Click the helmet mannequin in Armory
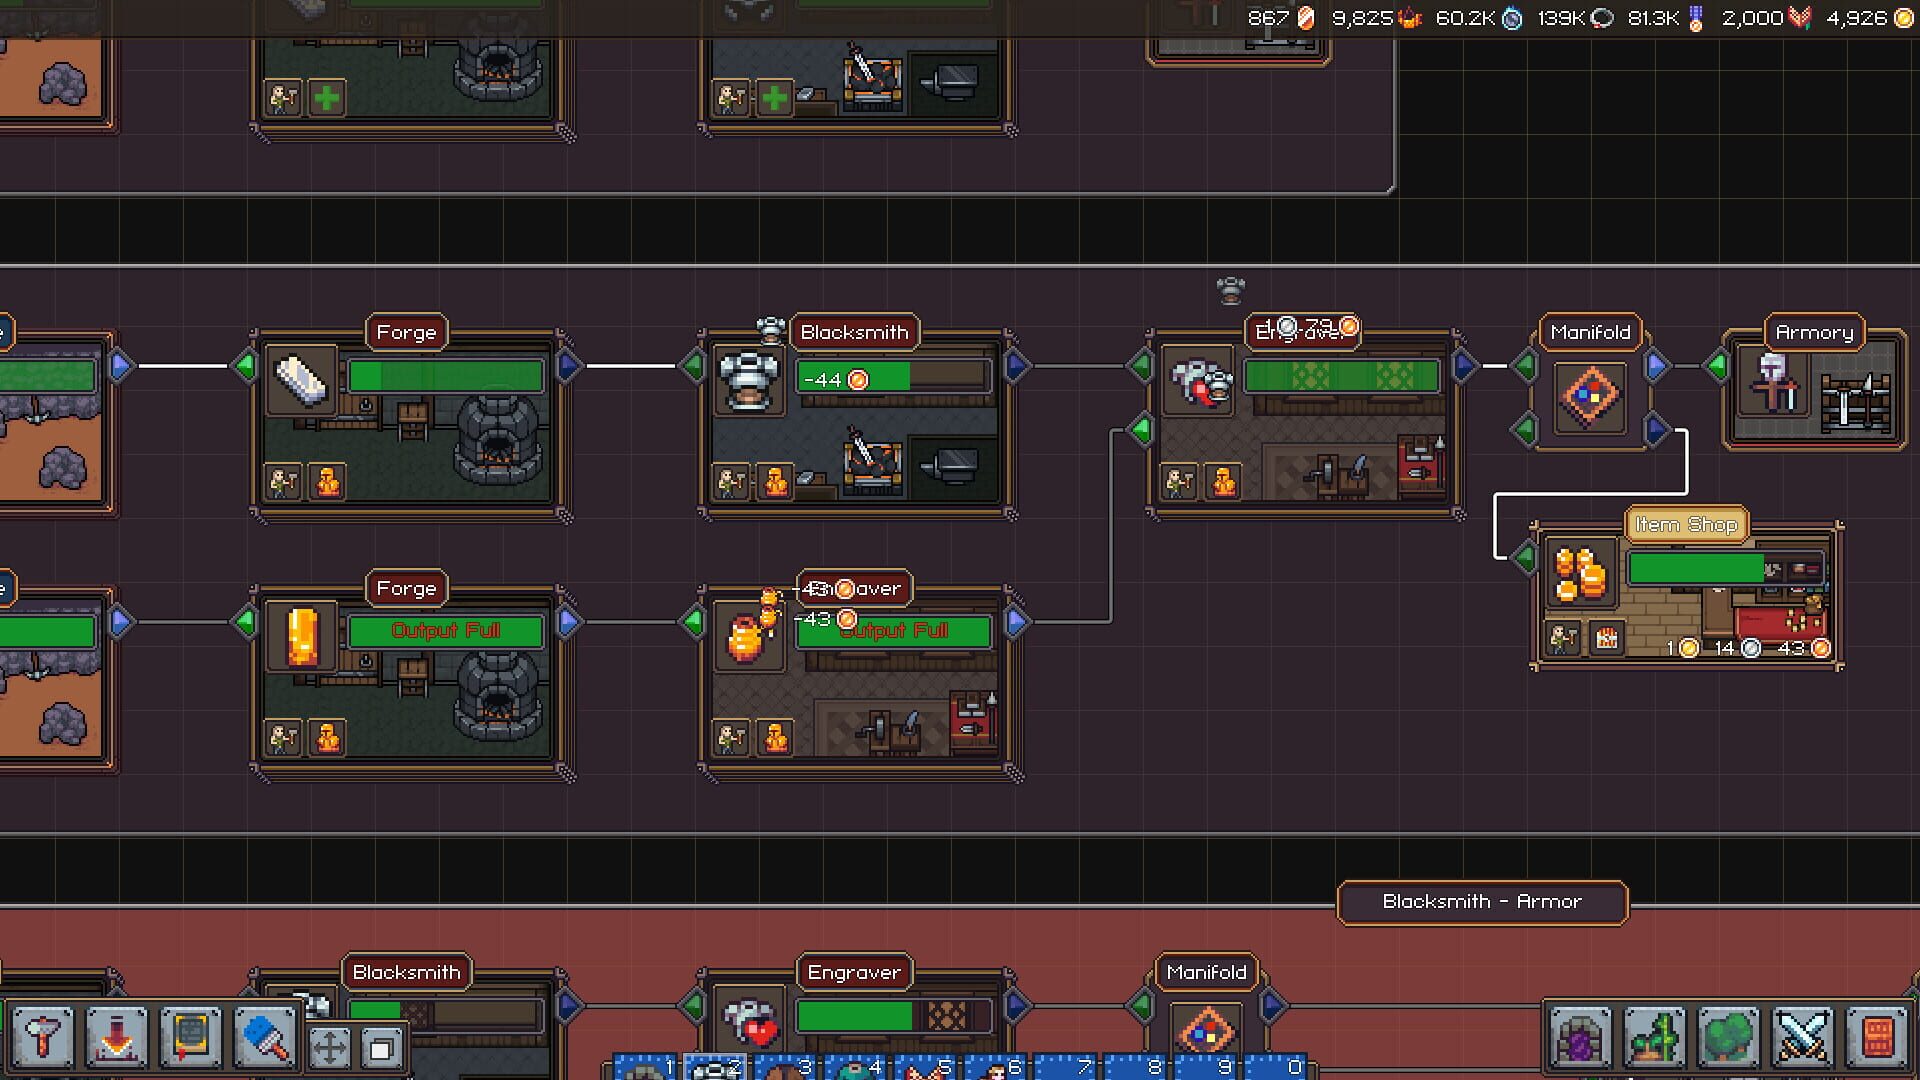Screen dimensions: 1920x1080 tap(1773, 381)
